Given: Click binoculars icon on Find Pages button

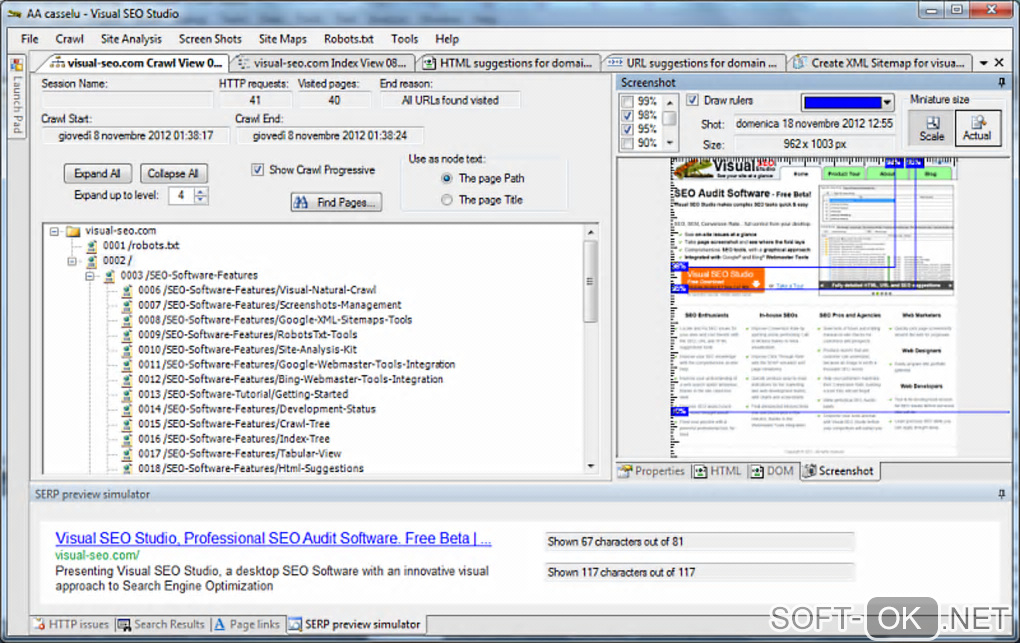Looking at the screenshot, I should point(301,202).
